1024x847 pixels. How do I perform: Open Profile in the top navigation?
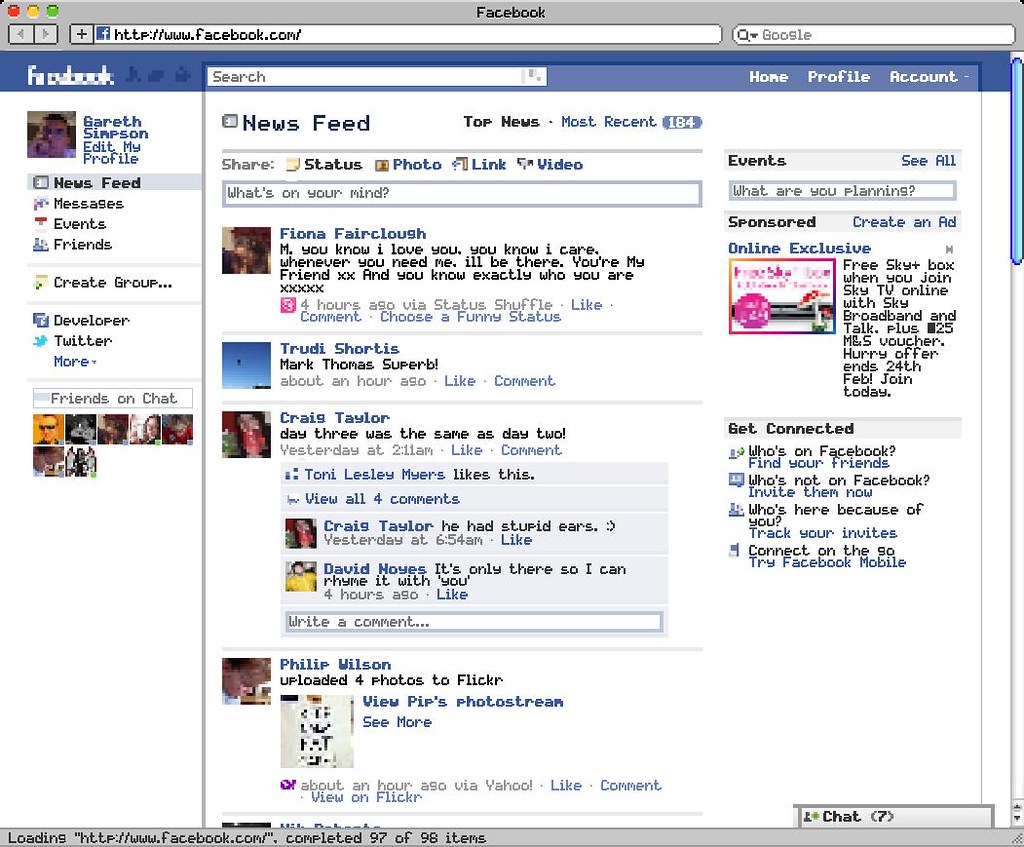coord(839,76)
